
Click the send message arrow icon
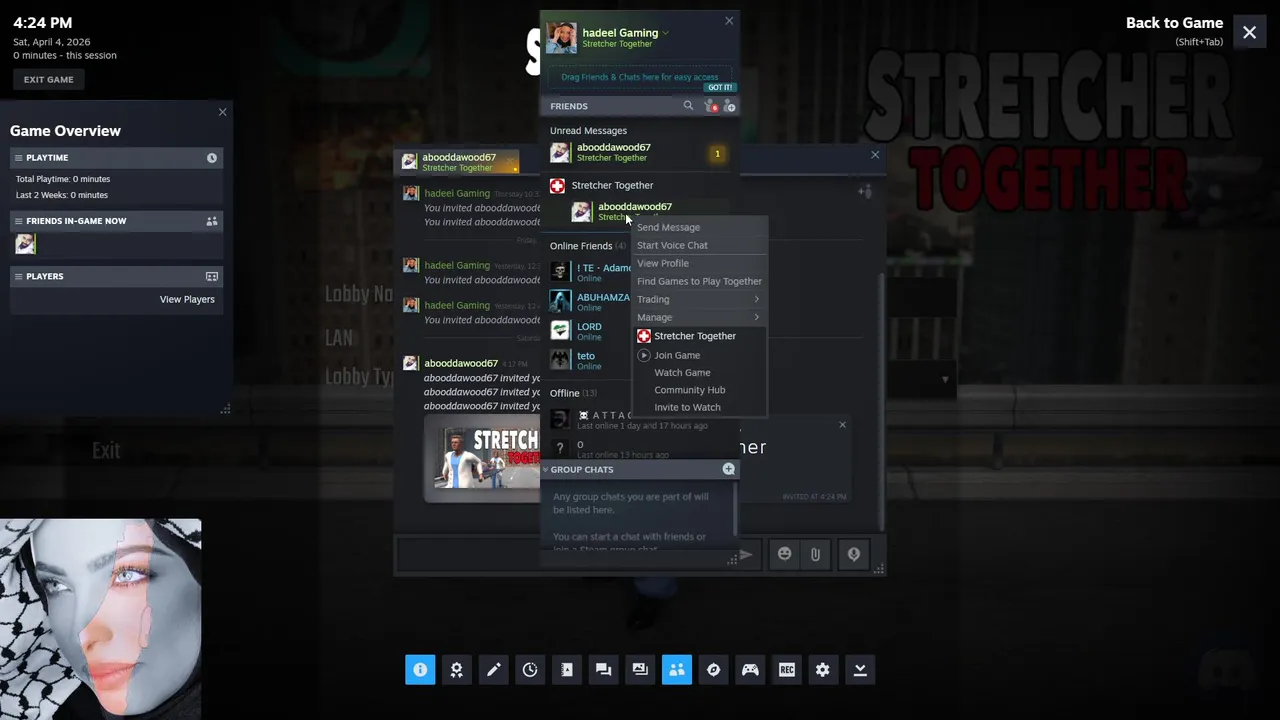[x=746, y=554]
